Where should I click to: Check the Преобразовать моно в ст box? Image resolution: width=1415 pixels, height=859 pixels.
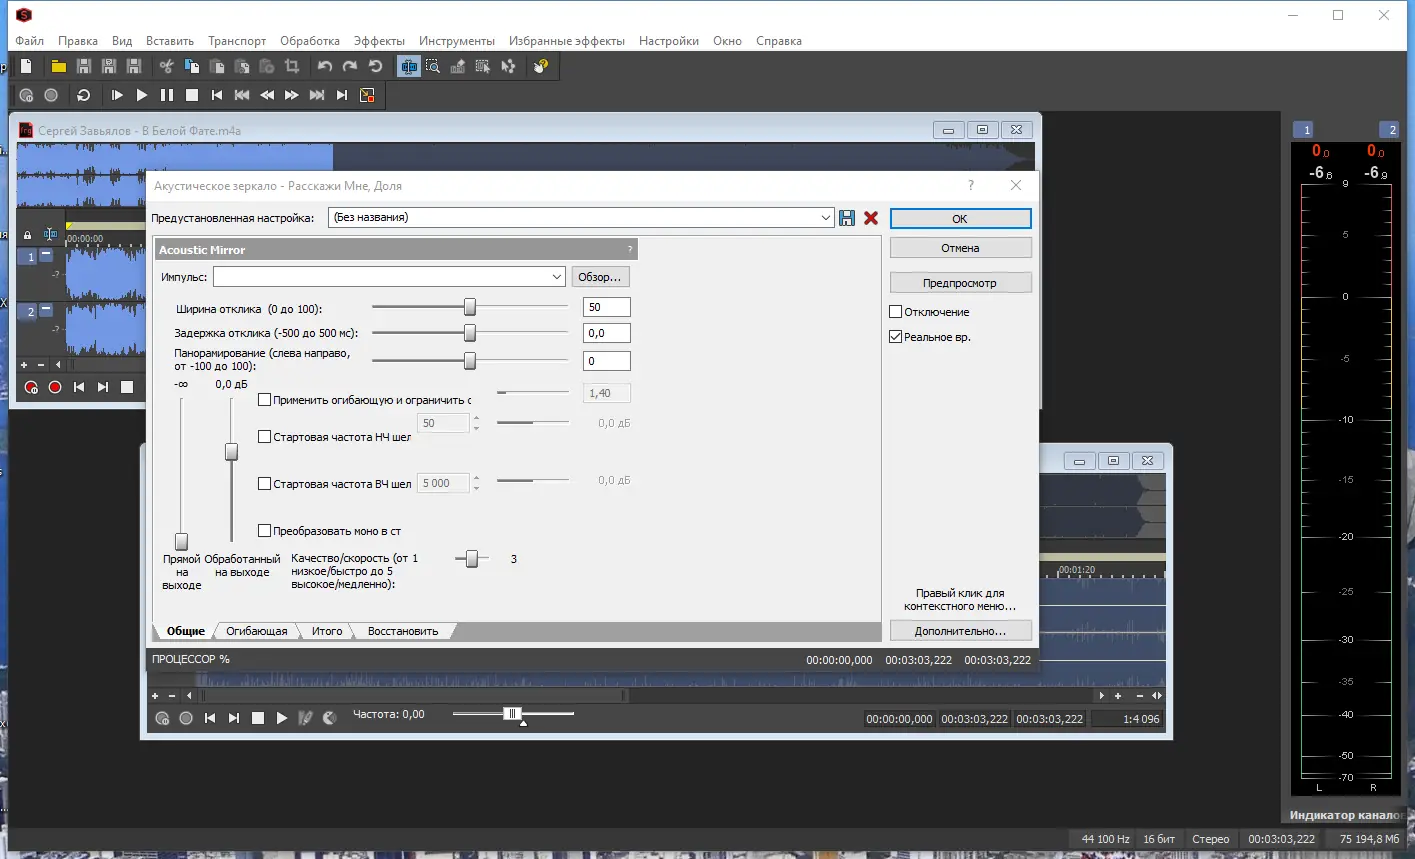[x=265, y=531]
